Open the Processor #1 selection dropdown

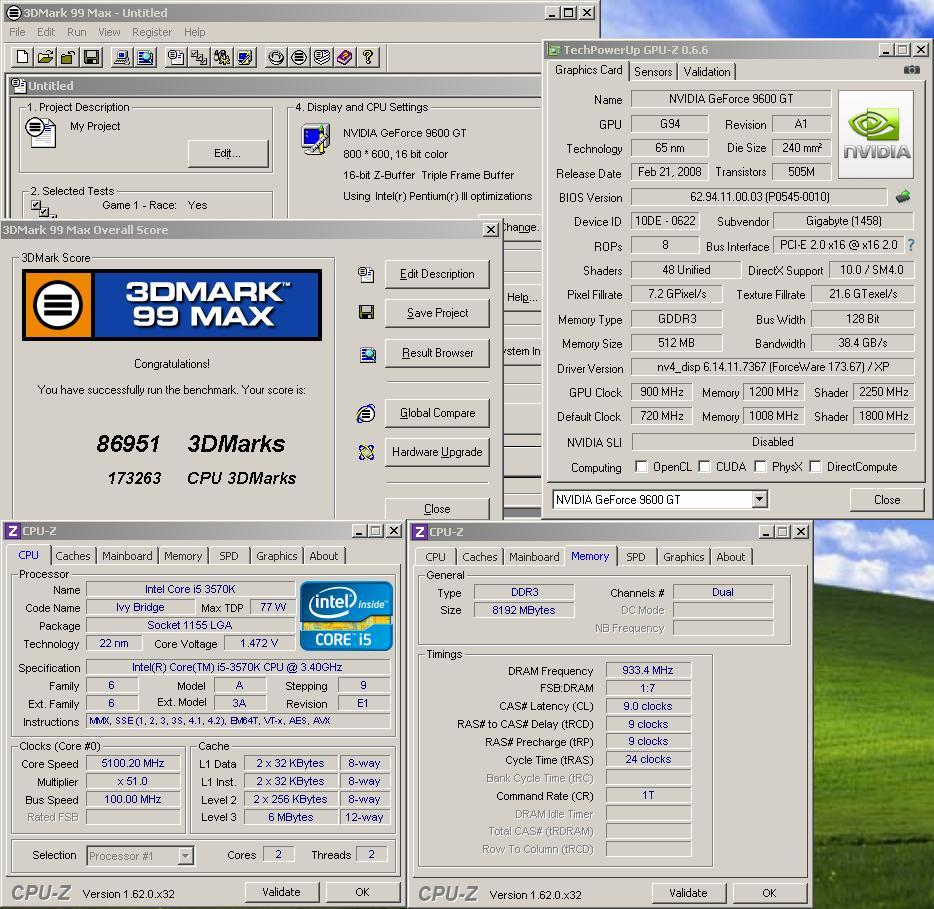tap(185, 856)
